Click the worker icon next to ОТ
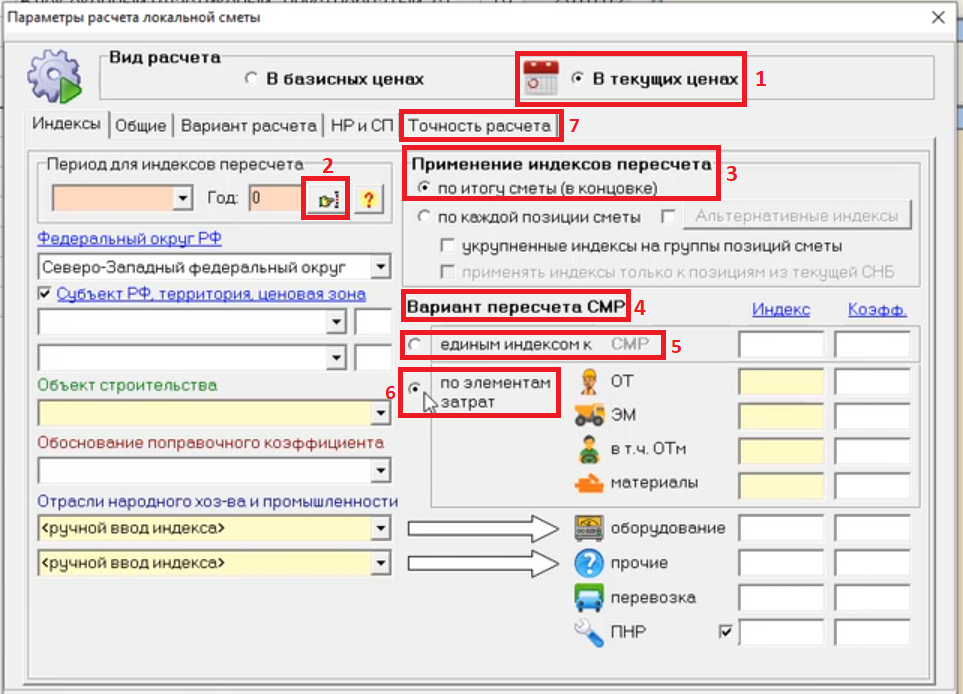 (x=590, y=380)
